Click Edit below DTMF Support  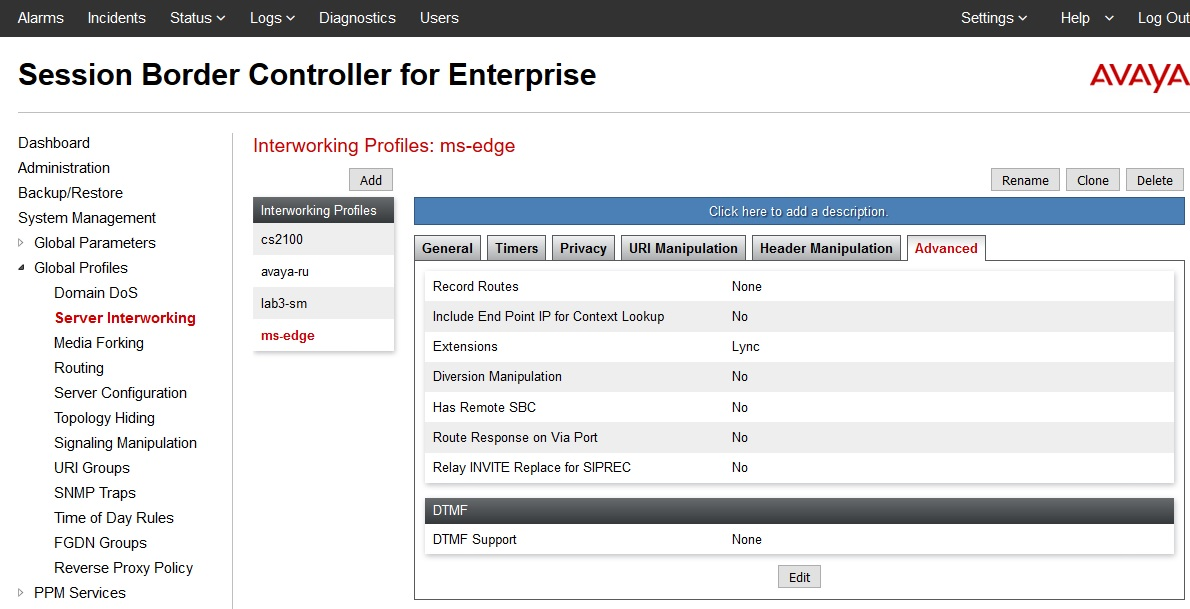(799, 577)
